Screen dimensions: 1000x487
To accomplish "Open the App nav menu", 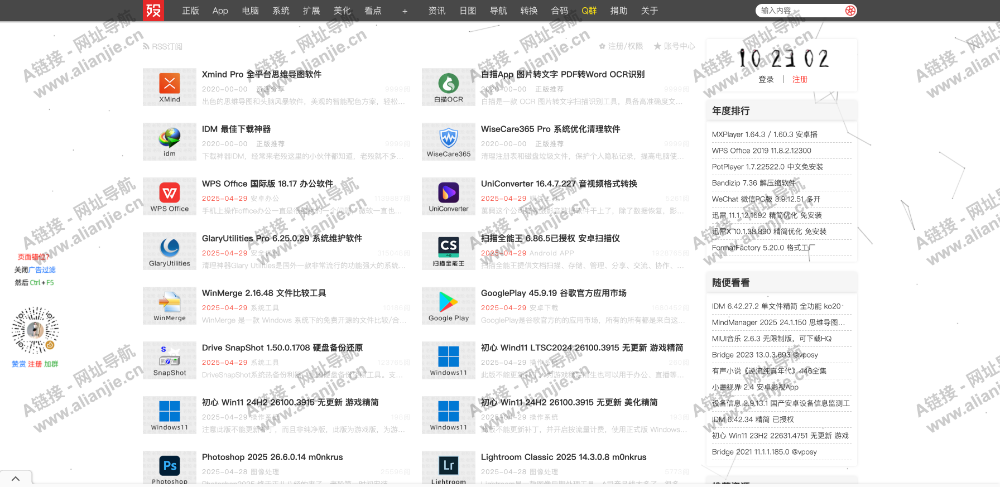I will point(220,11).
